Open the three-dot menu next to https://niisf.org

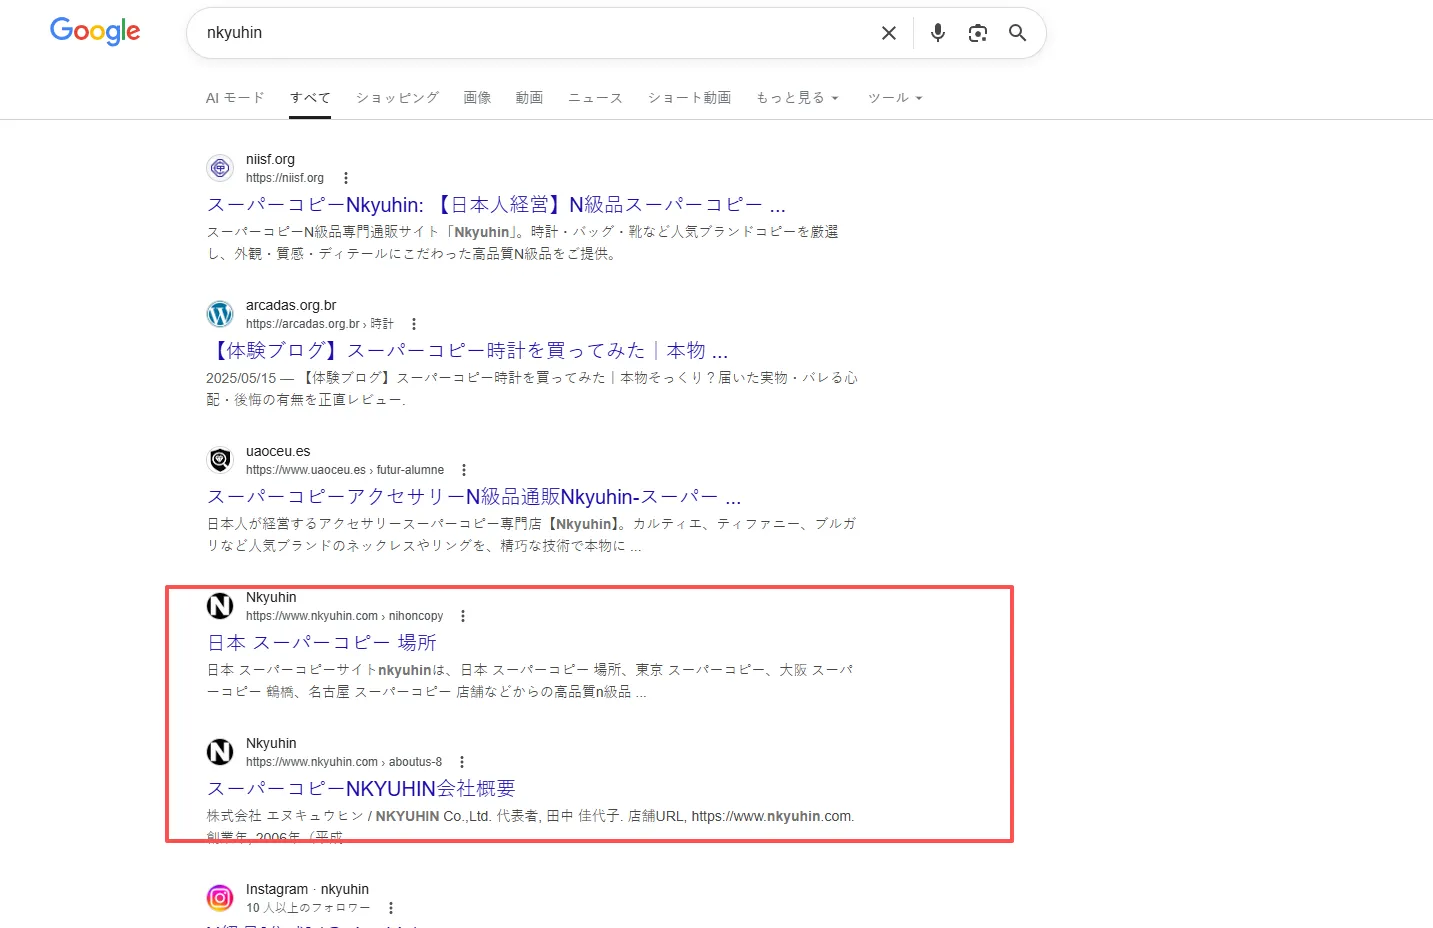(x=346, y=178)
